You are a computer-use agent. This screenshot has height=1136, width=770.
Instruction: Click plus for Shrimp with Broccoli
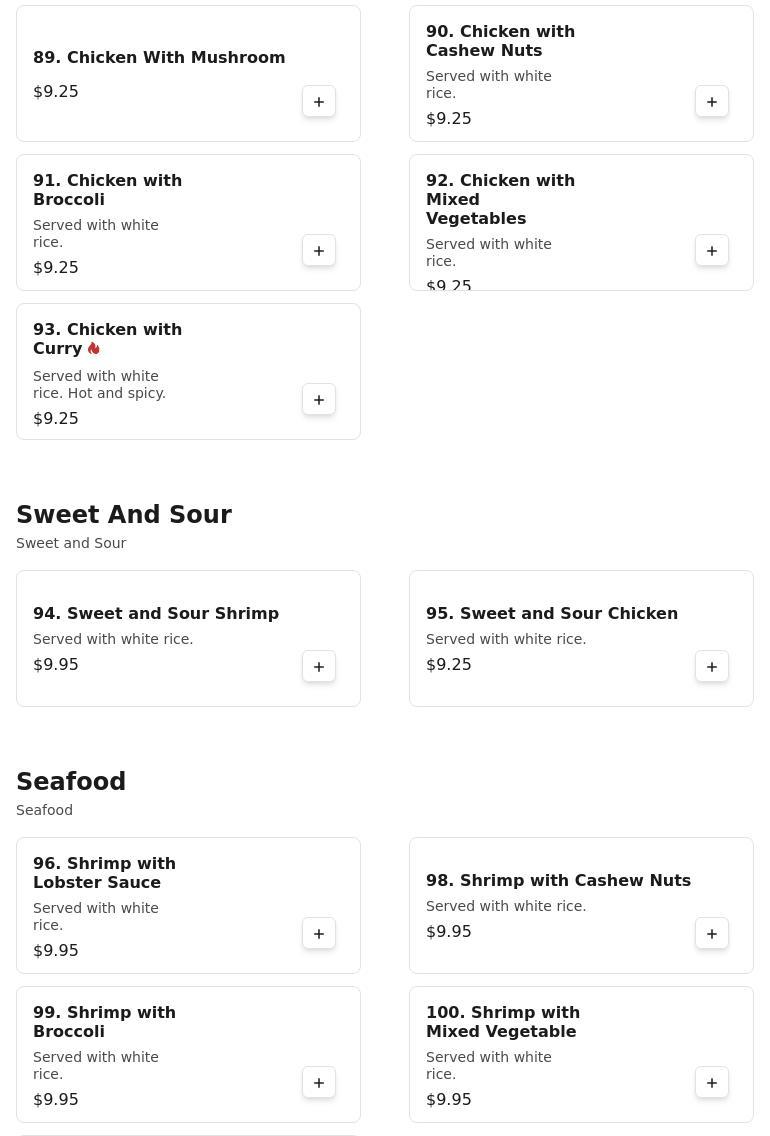point(319,1082)
